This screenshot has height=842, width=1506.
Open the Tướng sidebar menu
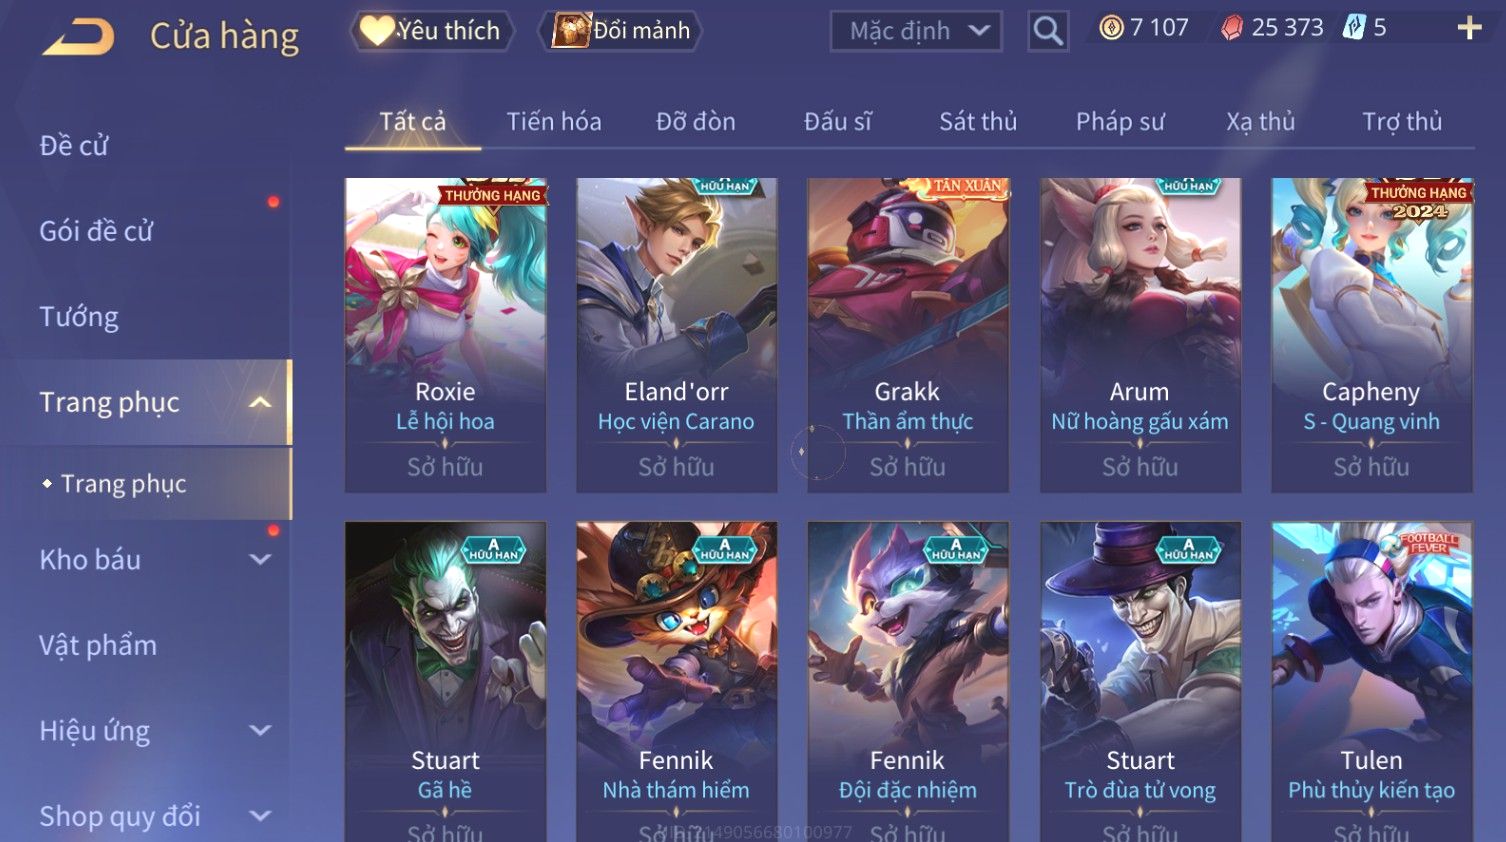79,317
